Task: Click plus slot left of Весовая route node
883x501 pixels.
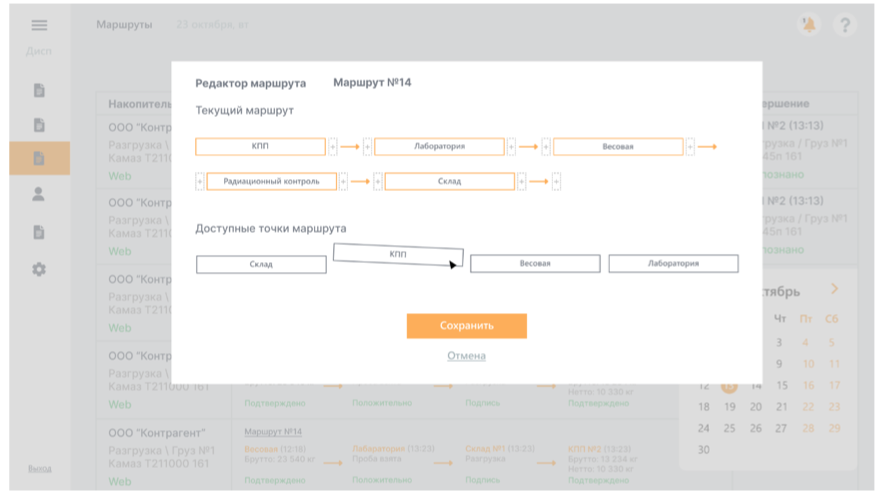Action: coord(546,146)
